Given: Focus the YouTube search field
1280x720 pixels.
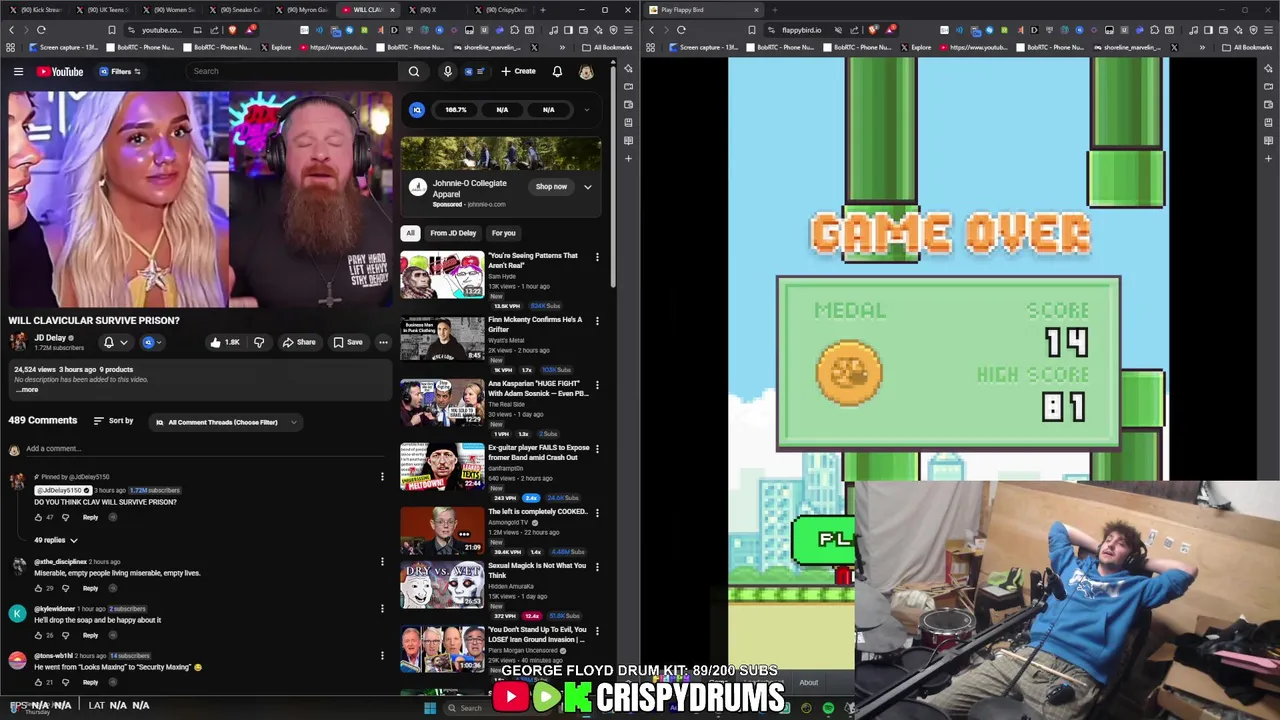Looking at the screenshot, I should pyautogui.click(x=294, y=71).
